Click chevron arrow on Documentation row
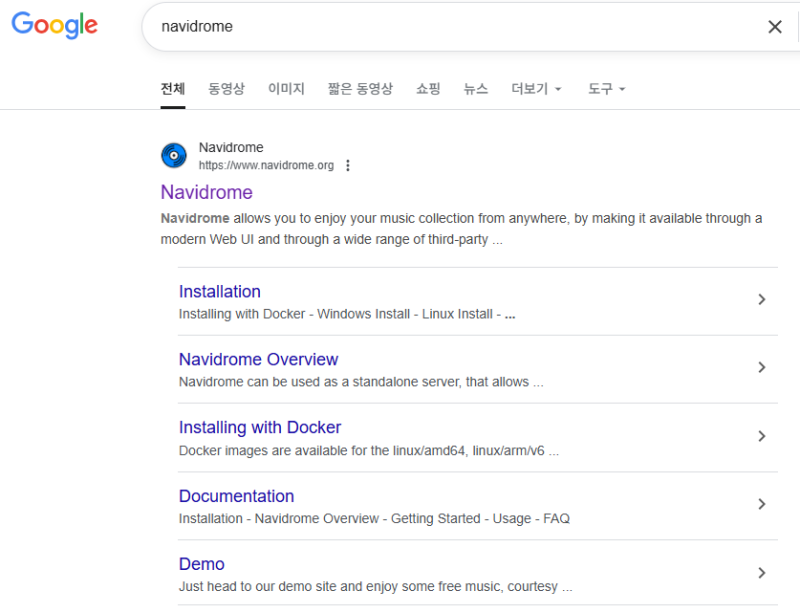 pos(762,504)
